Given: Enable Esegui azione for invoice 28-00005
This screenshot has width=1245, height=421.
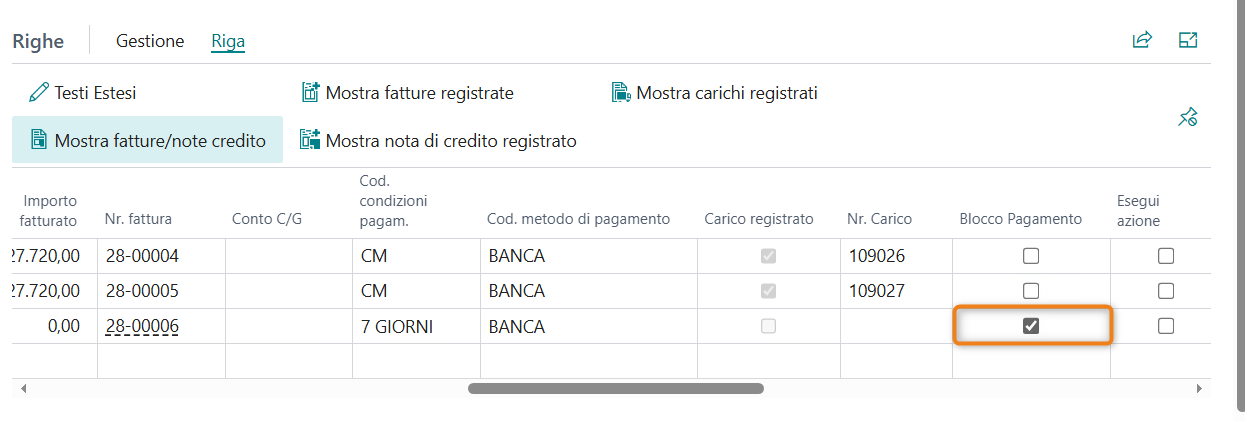Looking at the screenshot, I should point(1165,291).
